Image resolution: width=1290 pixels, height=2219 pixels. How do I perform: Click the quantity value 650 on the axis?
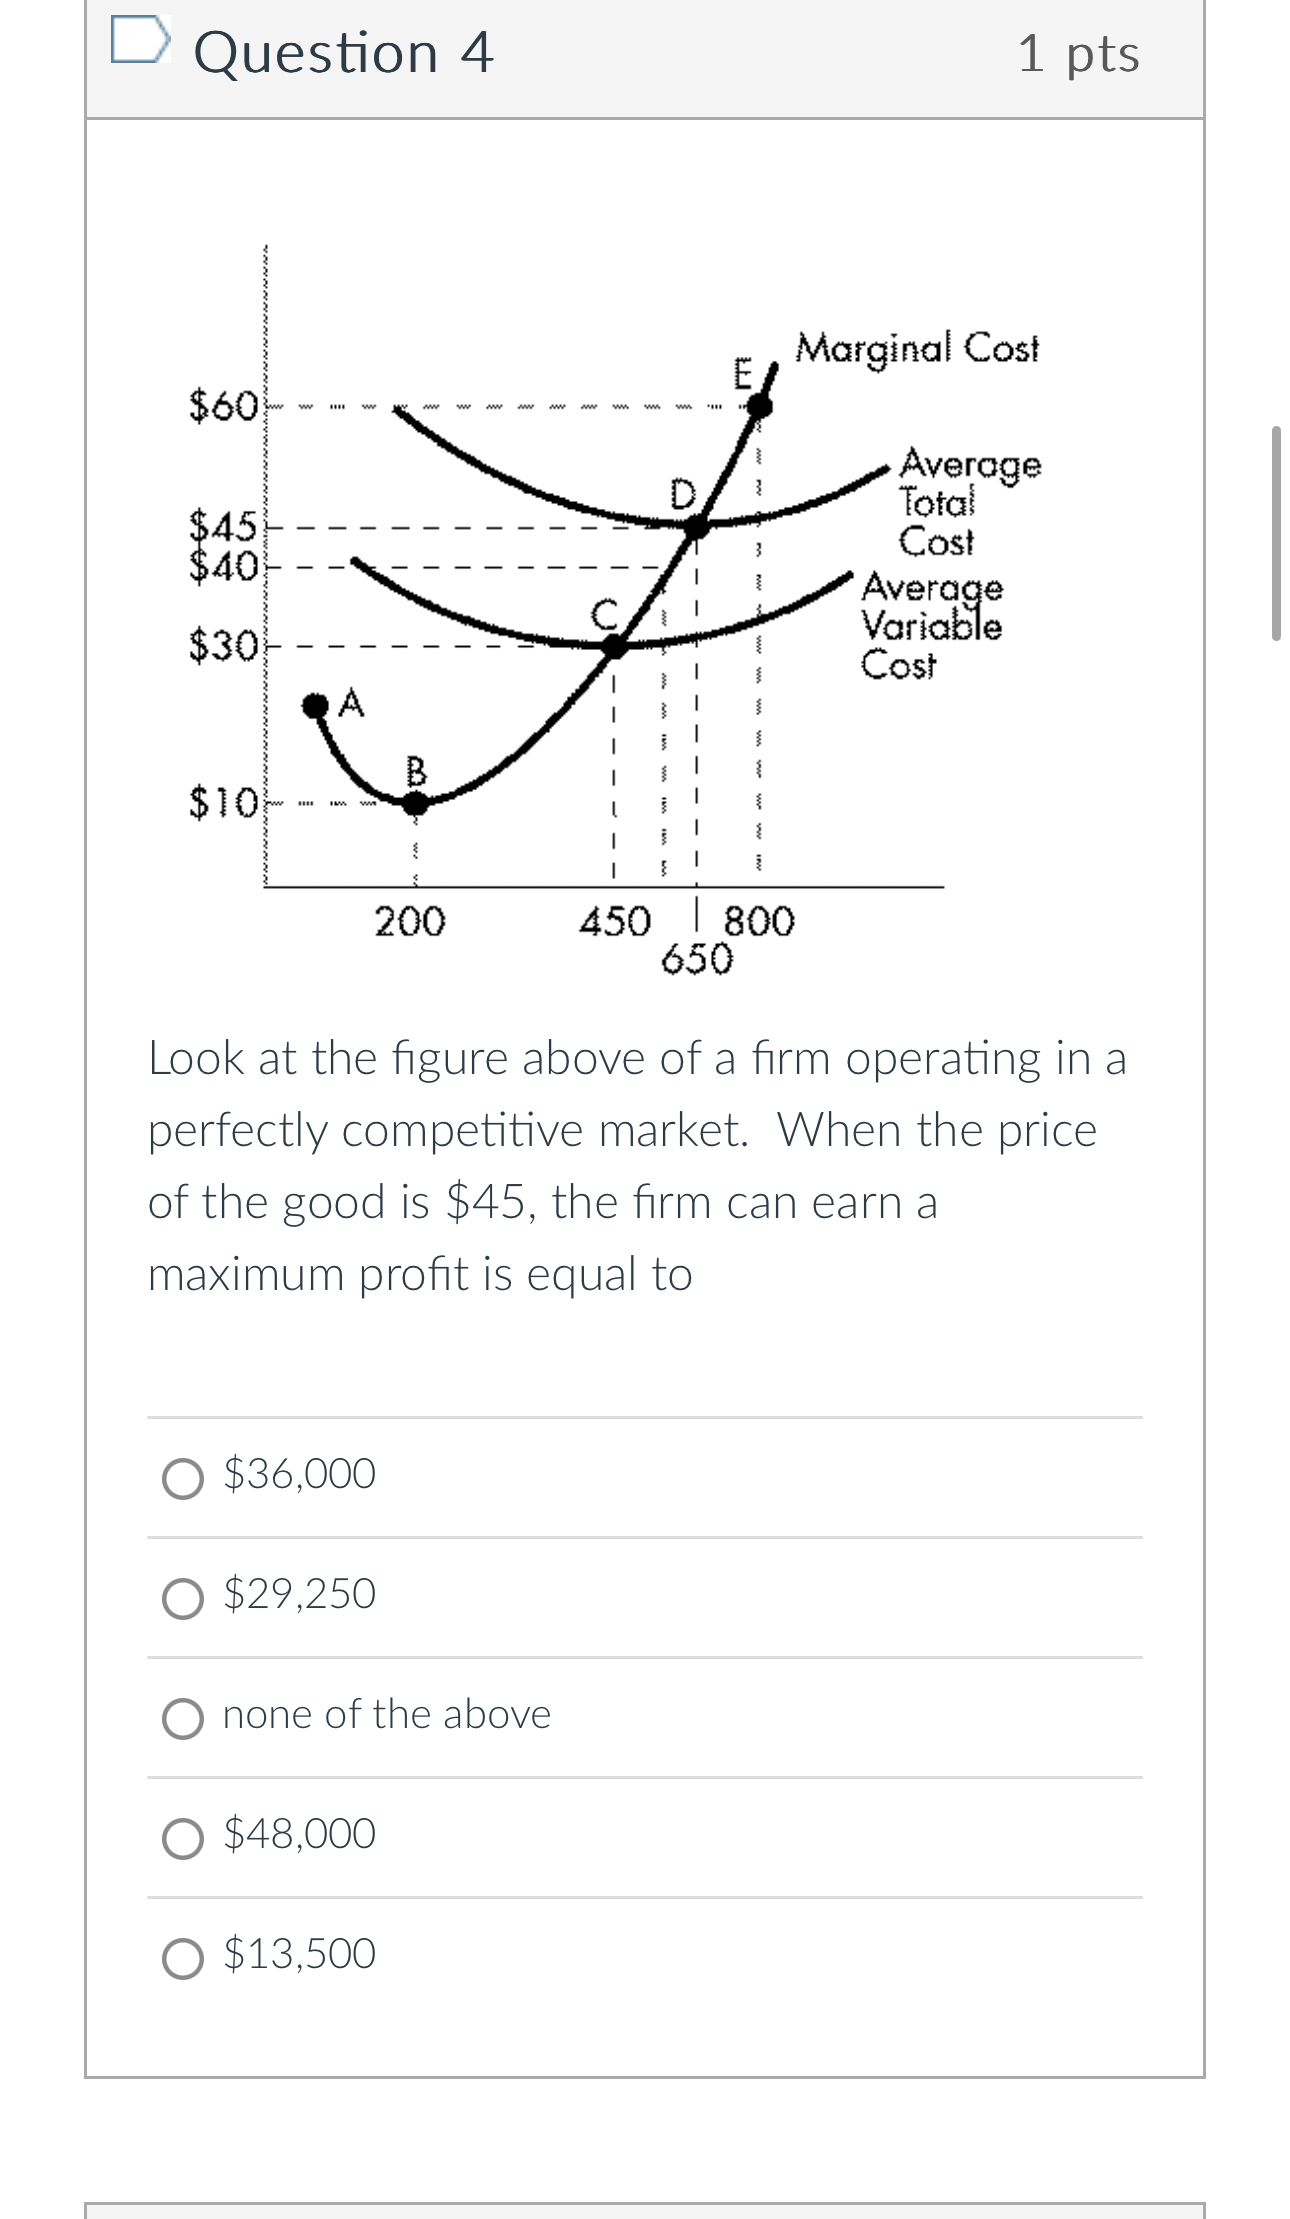pos(697,960)
